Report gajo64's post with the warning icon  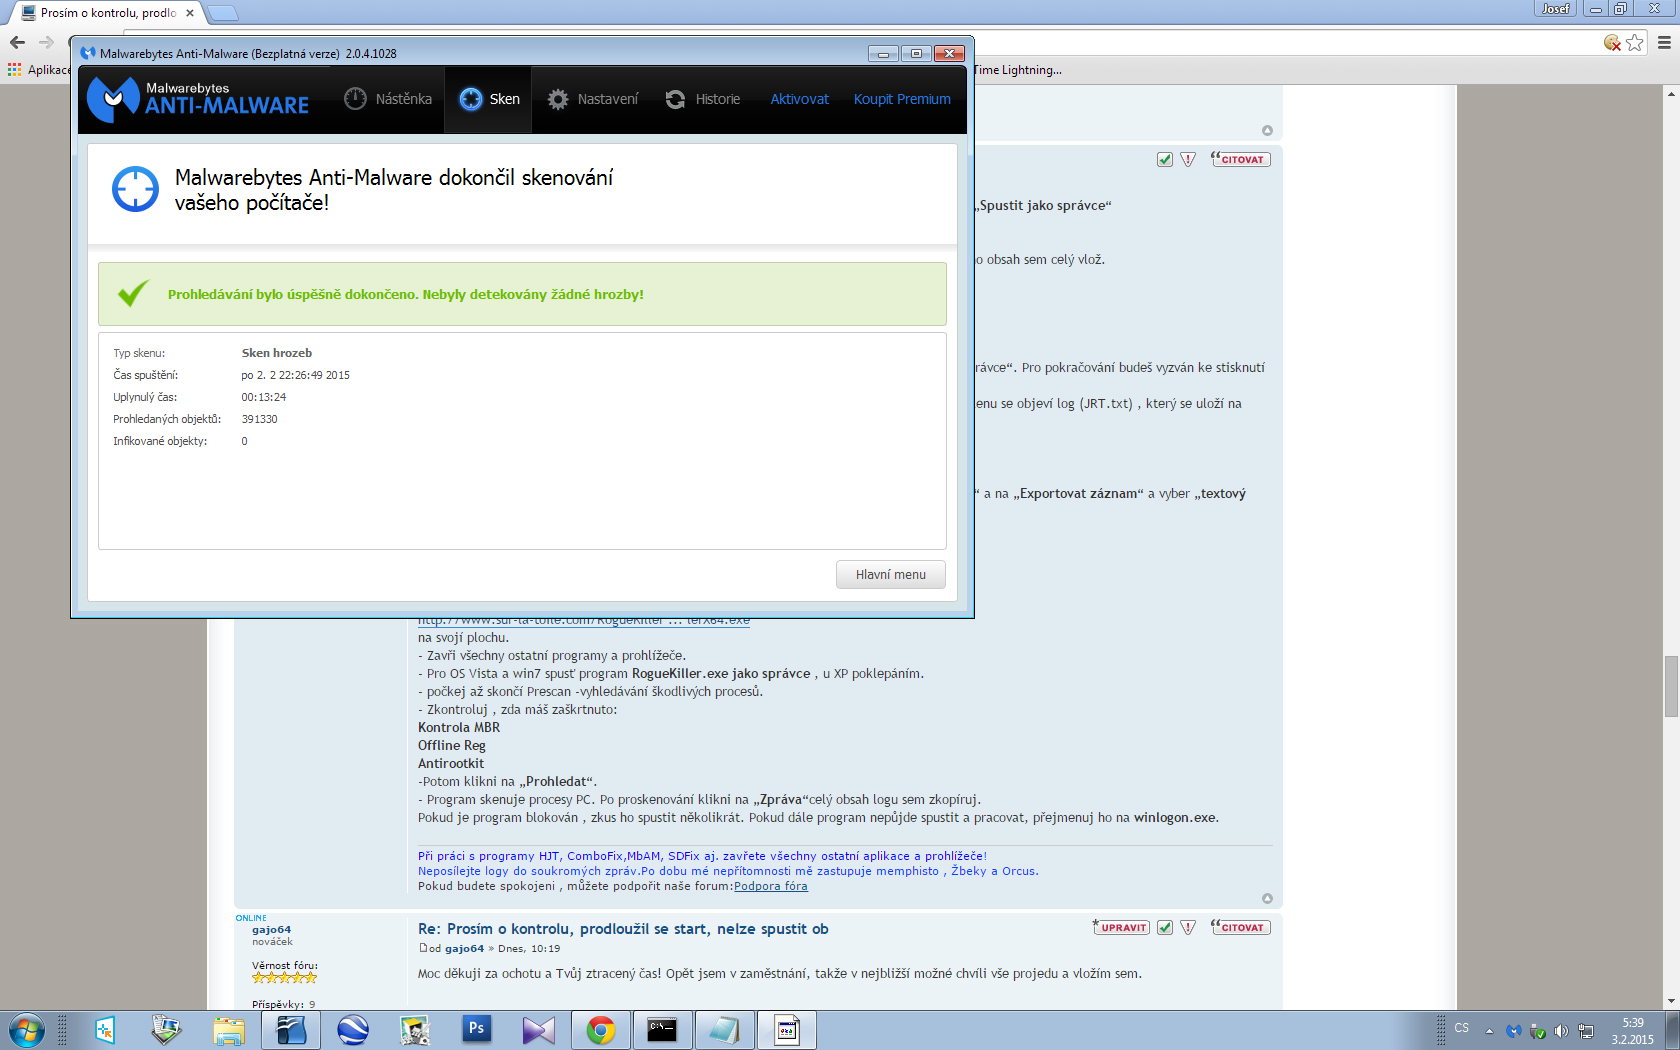pos(1188,927)
